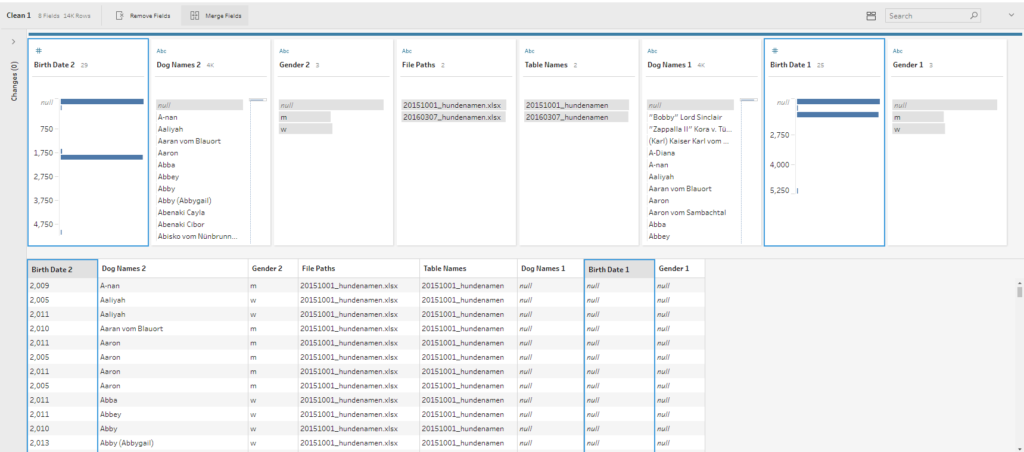Click the magnifier icon in Search box
This screenshot has height=452, width=1024.
point(973,16)
